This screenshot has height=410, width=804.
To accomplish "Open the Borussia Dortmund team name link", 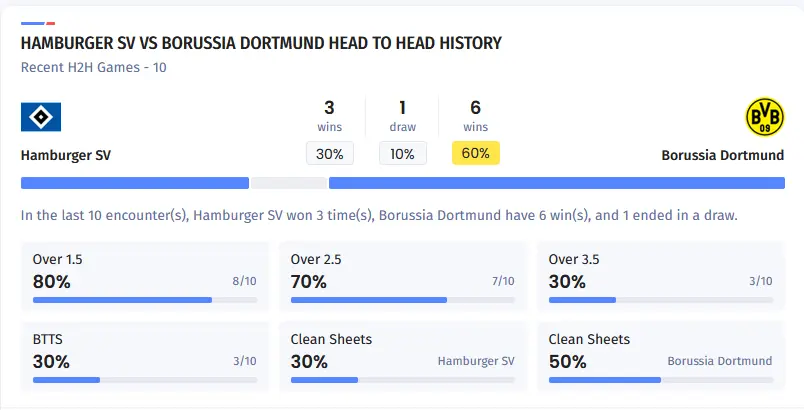I will coord(722,155).
